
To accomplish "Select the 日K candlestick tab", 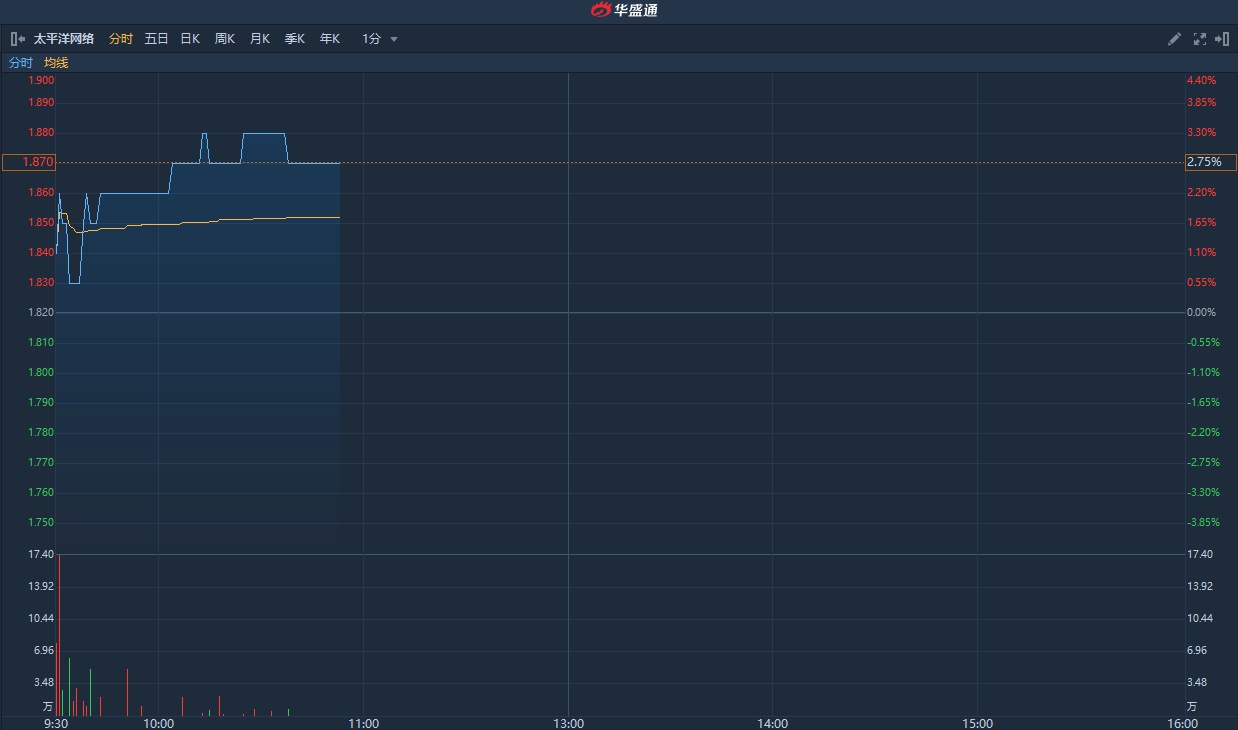I will click(190, 39).
